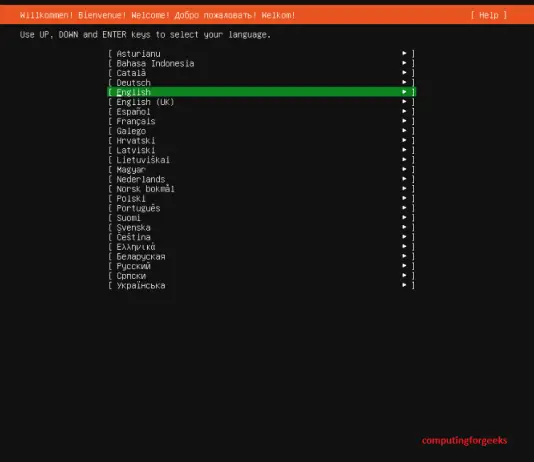Select Latviski language
534x462 pixels.
tap(262, 150)
